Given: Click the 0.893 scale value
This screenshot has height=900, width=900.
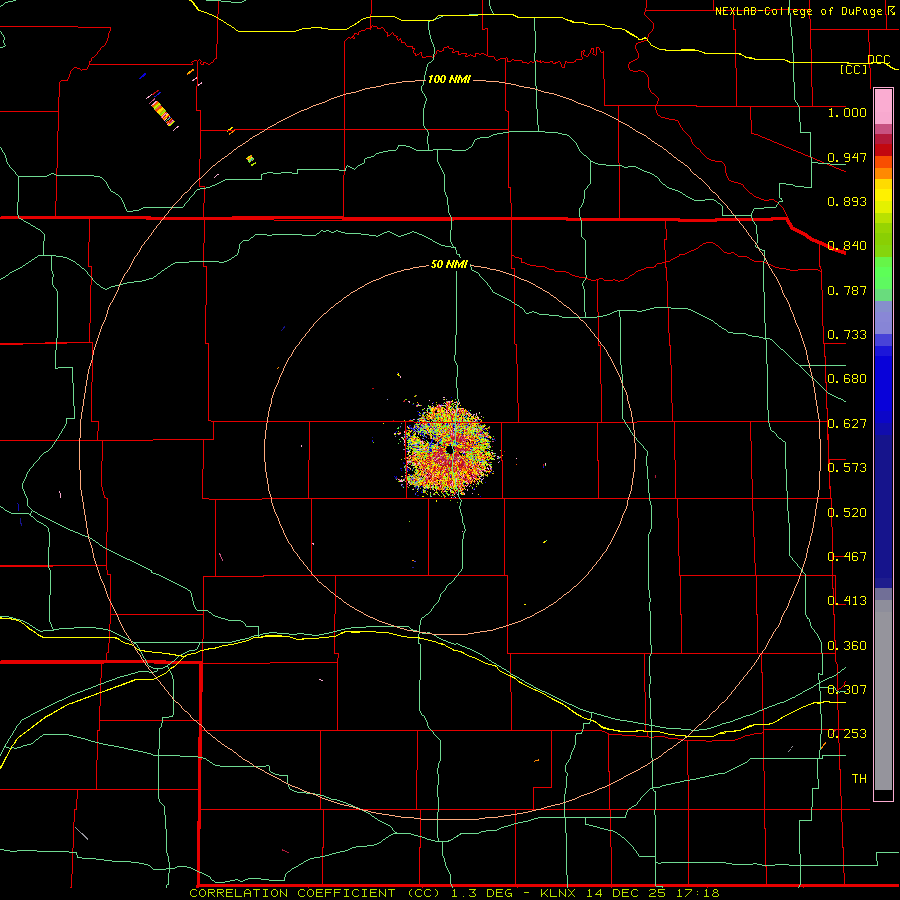Looking at the screenshot, I should (847, 201).
